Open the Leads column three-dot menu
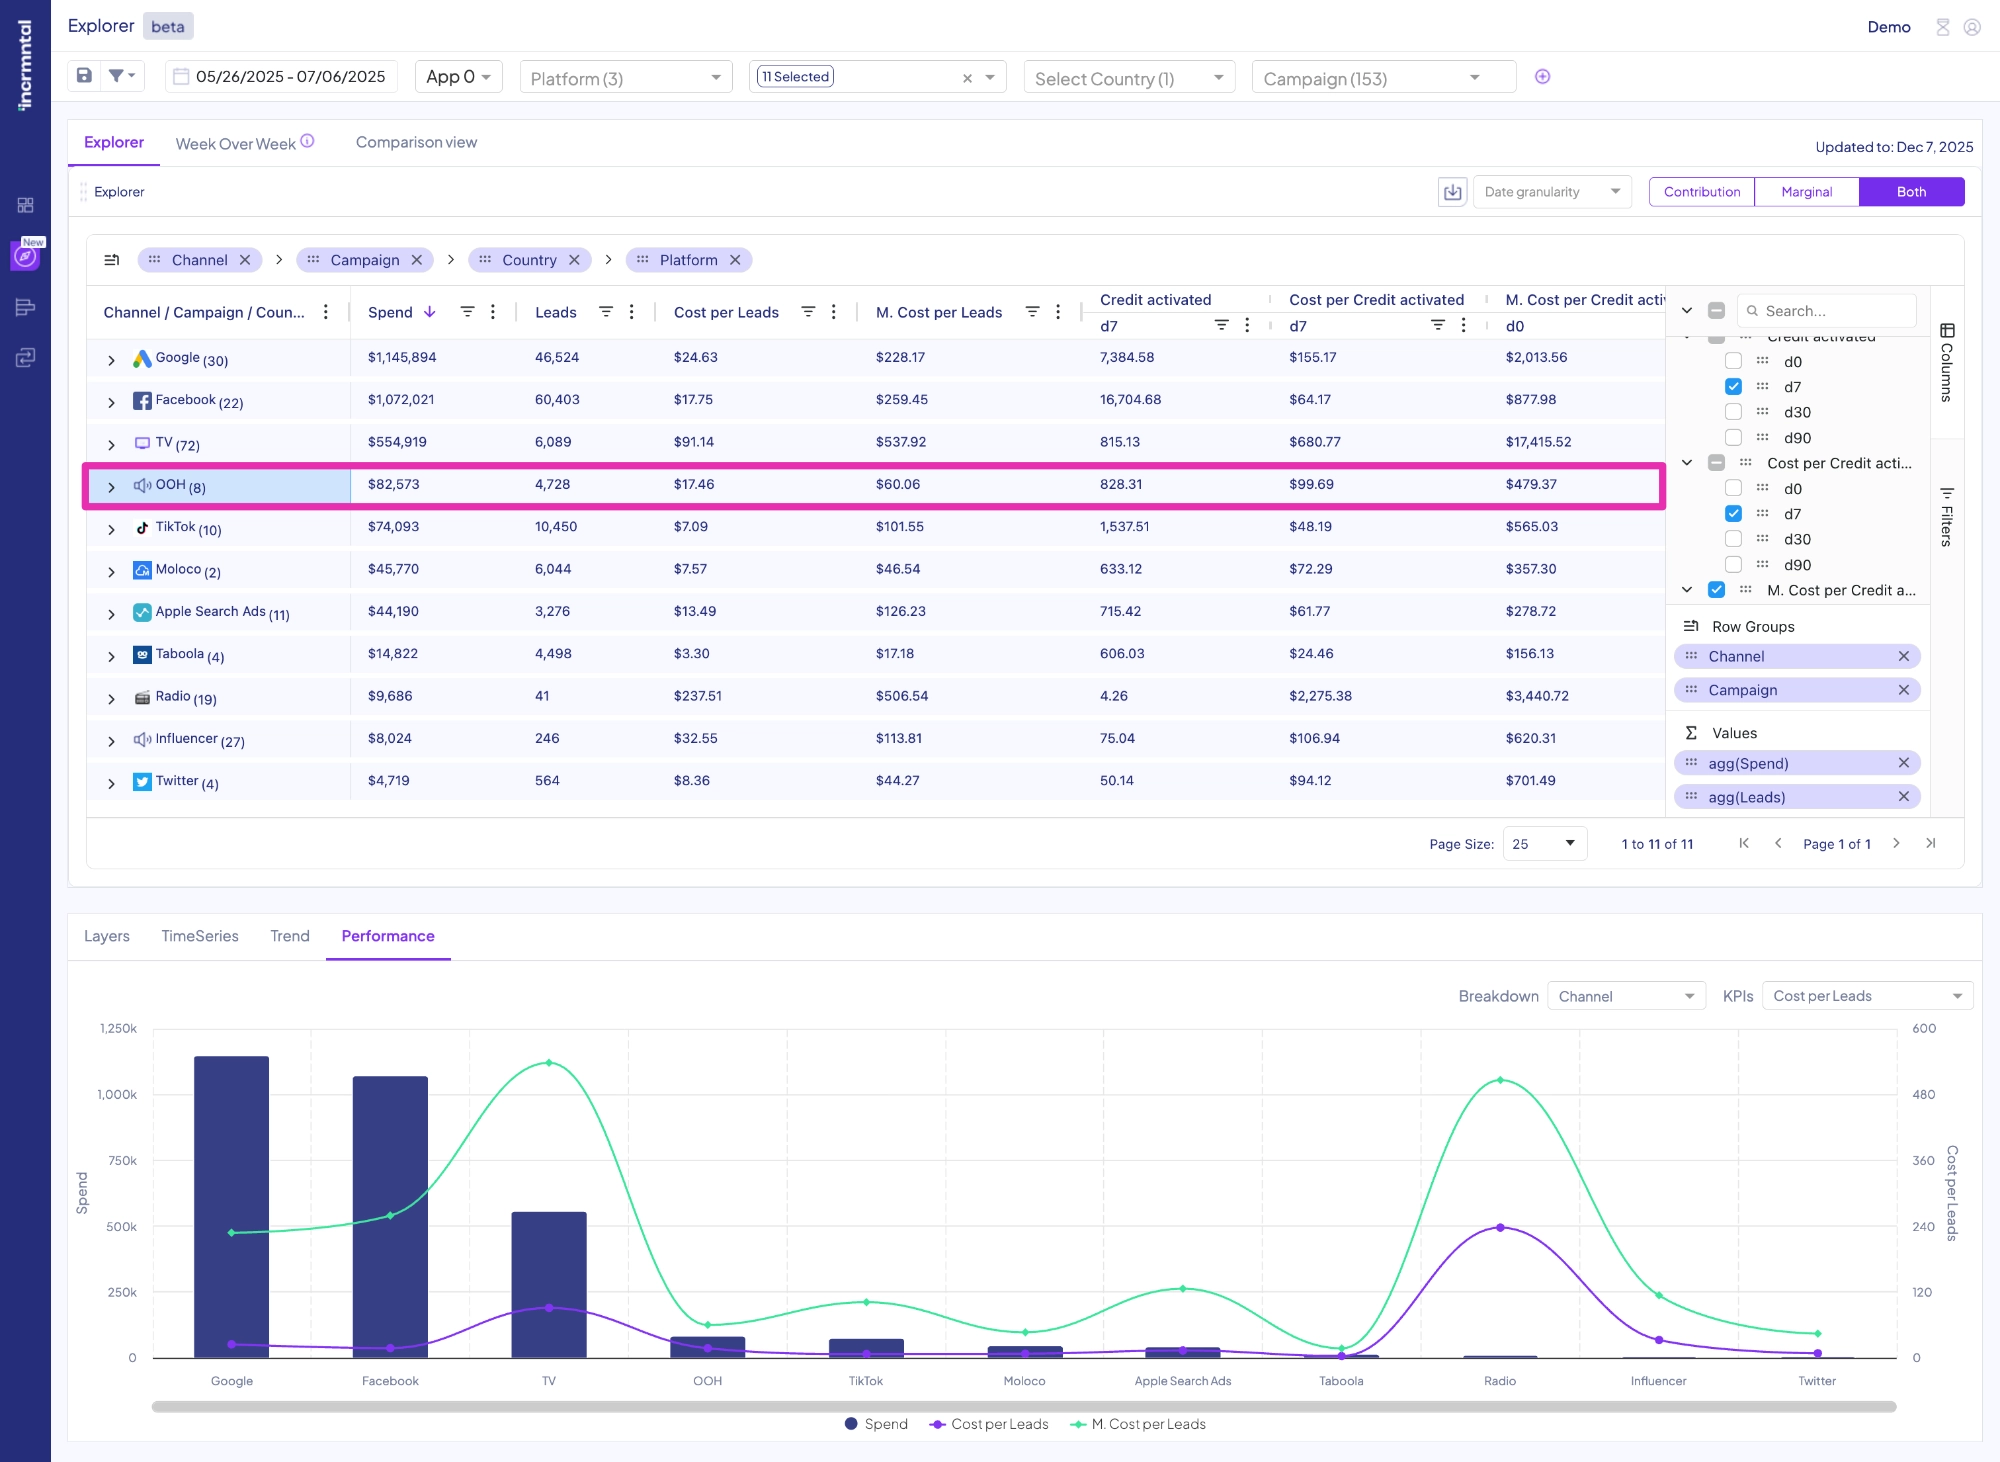The image size is (2000, 1462). (x=632, y=312)
